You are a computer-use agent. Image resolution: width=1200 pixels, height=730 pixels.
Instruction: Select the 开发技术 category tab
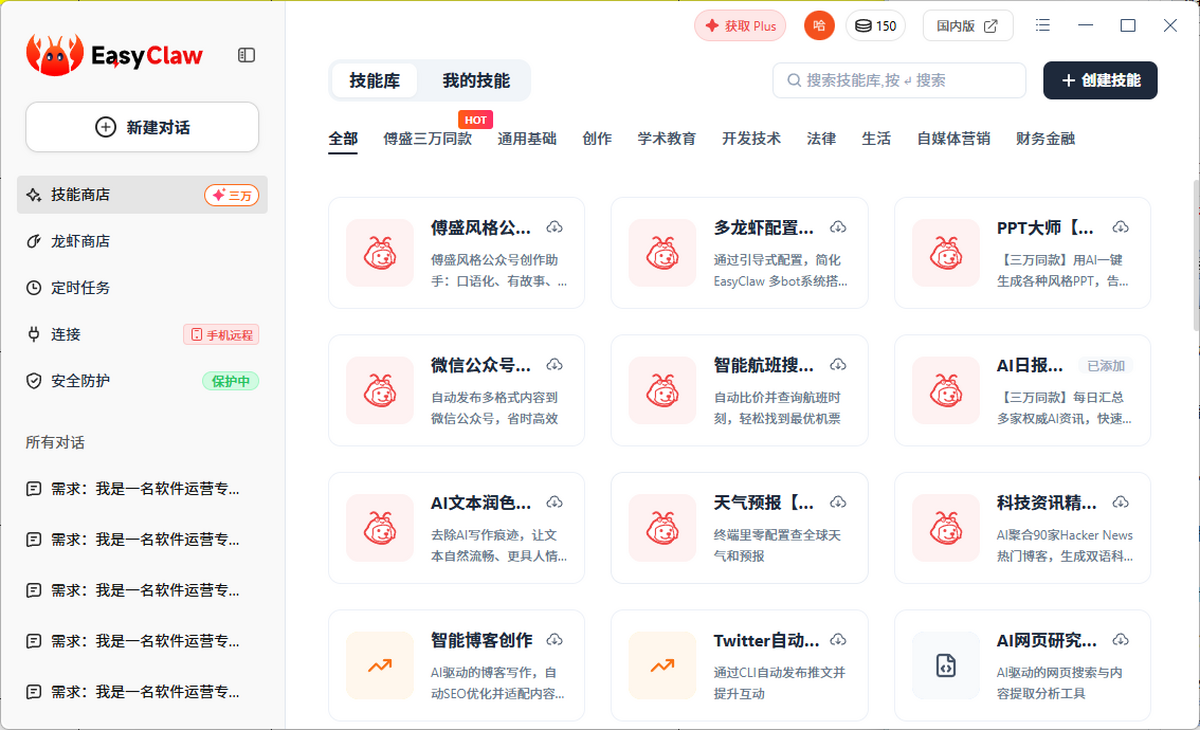tap(751, 139)
